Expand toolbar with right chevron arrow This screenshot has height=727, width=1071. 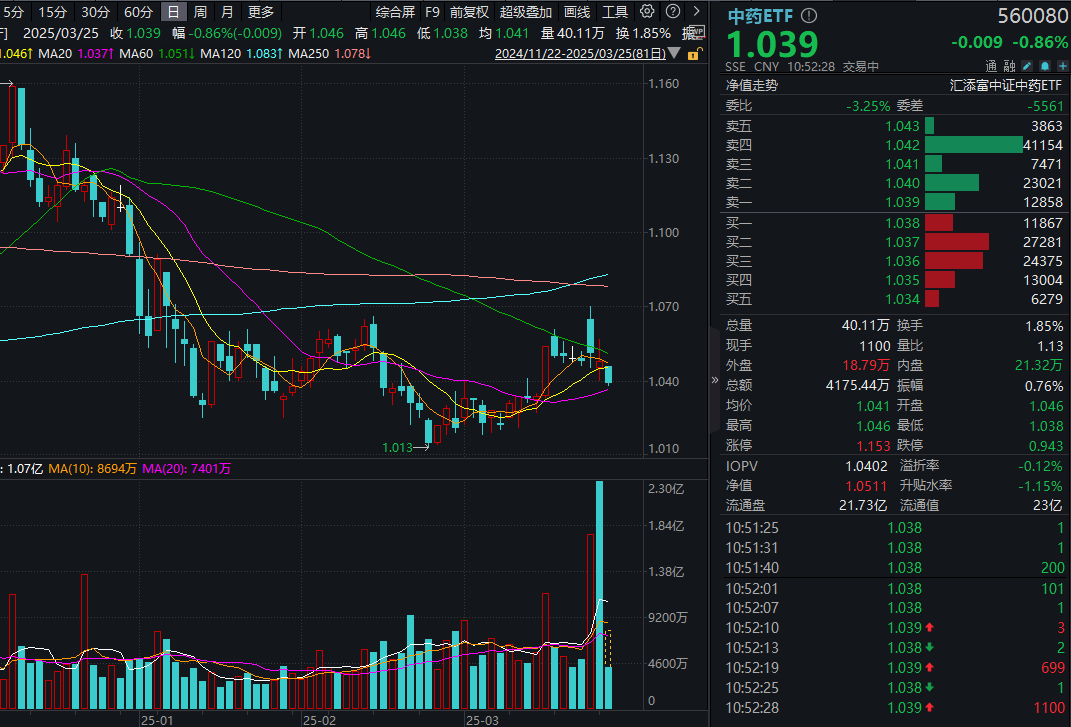pos(696,12)
